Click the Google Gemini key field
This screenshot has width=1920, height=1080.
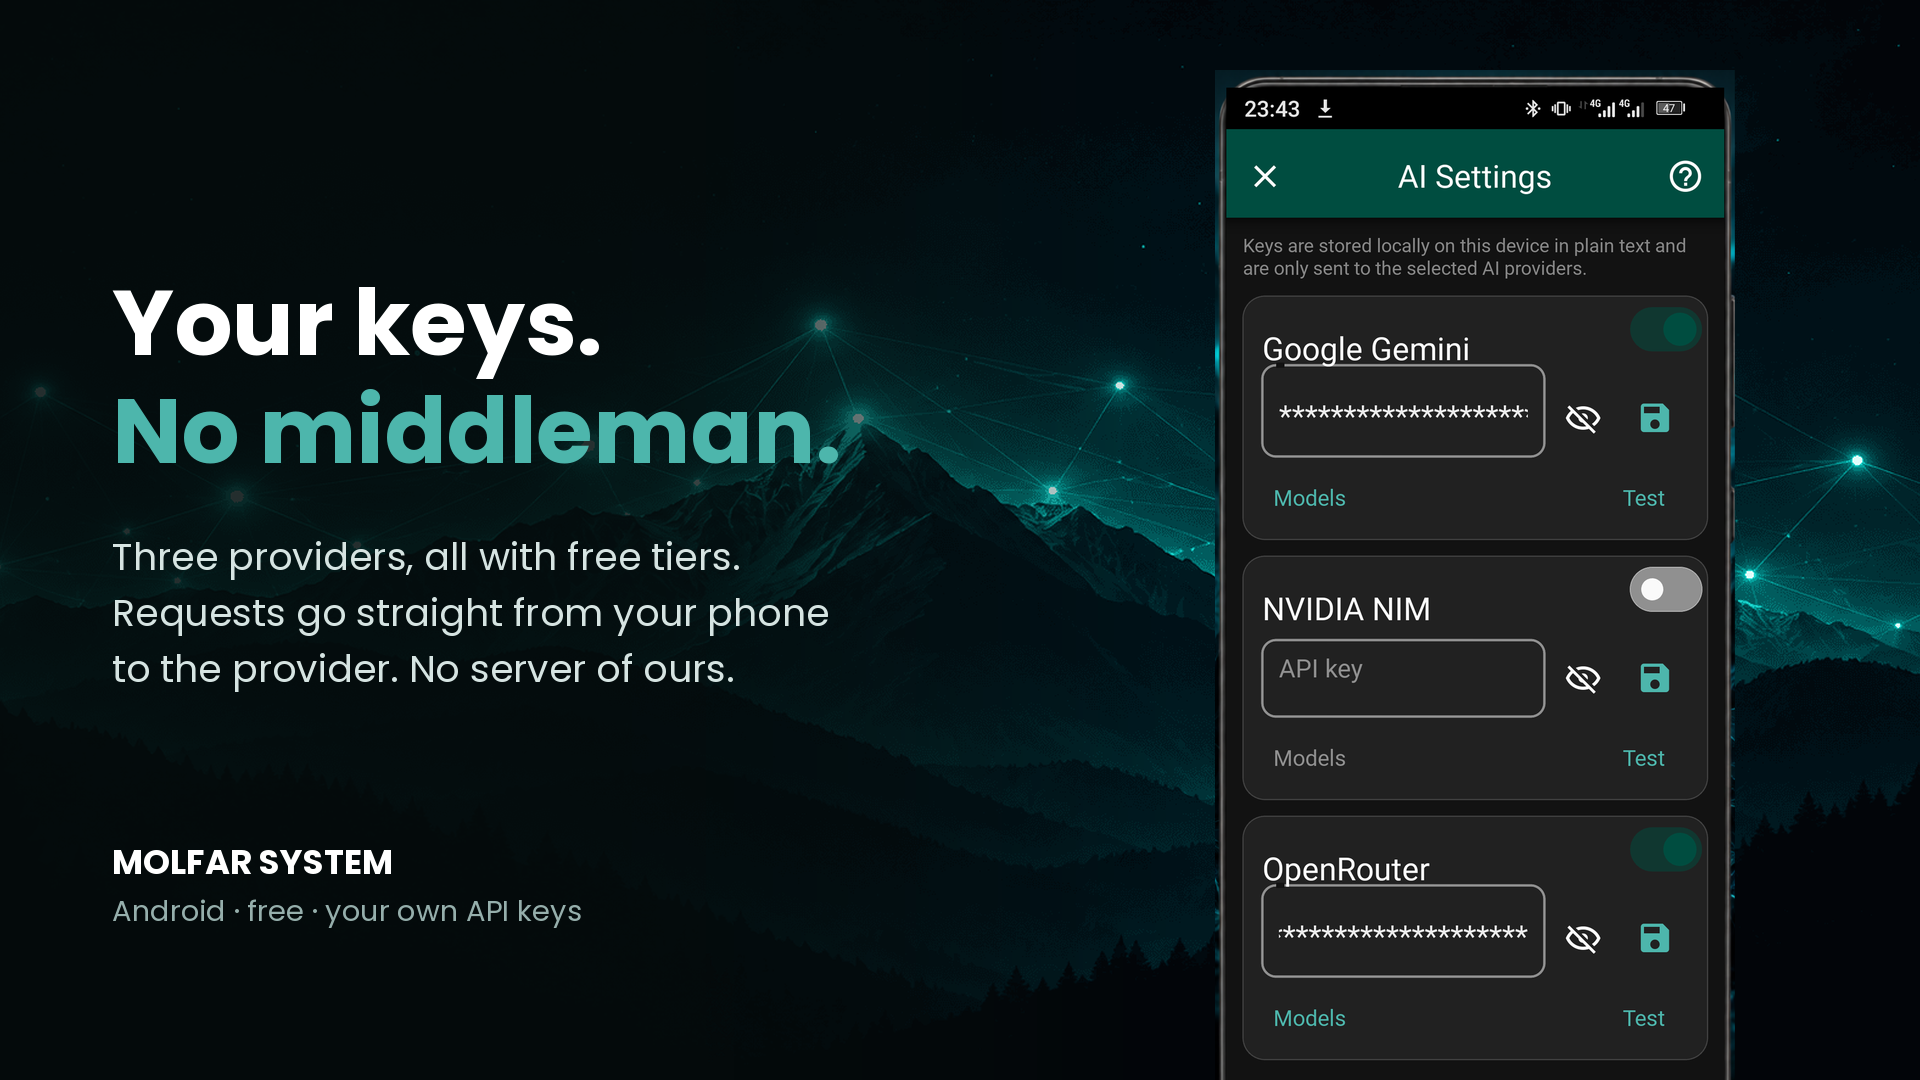point(1403,411)
